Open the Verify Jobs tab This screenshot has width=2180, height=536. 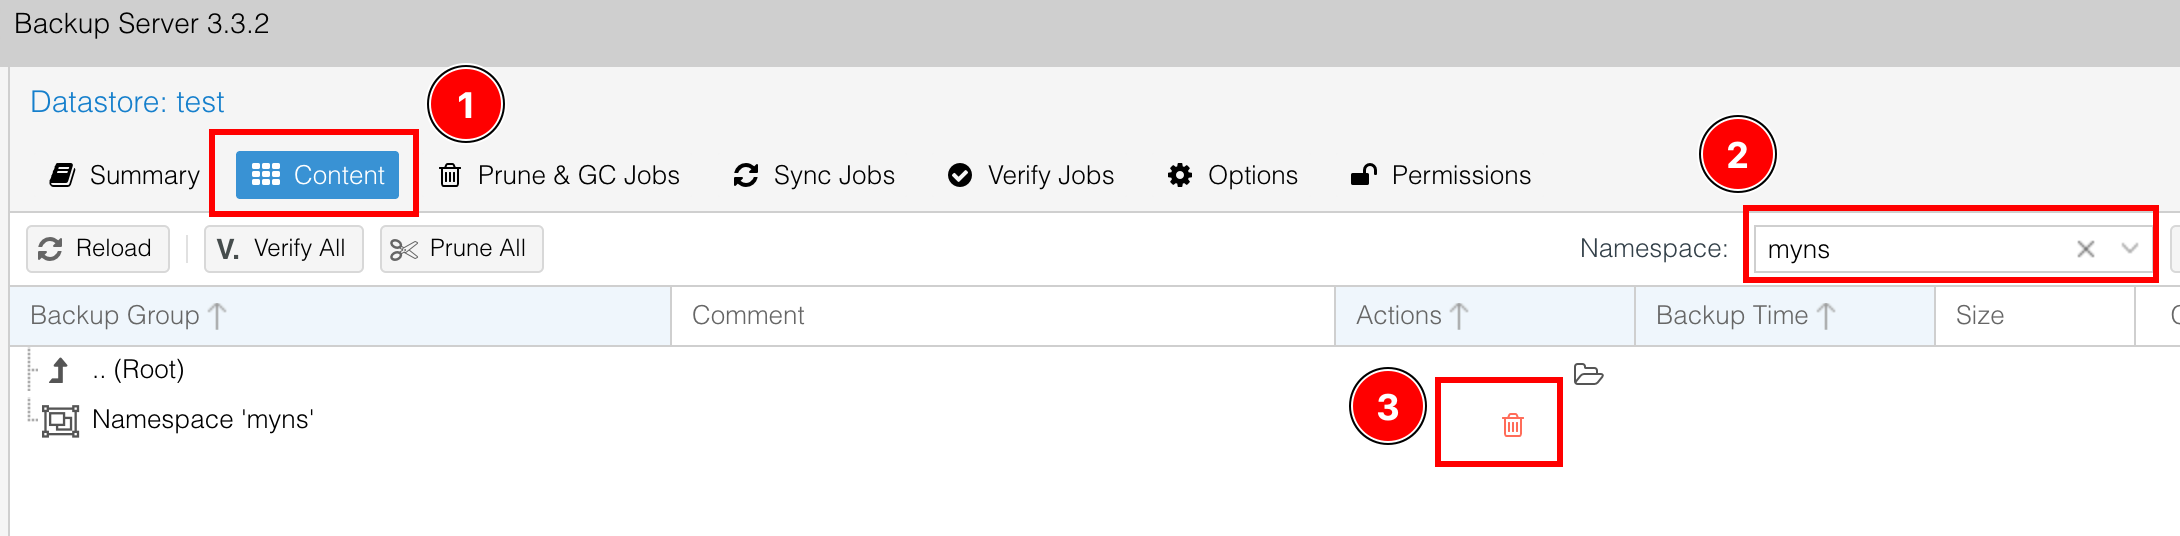1031,175
